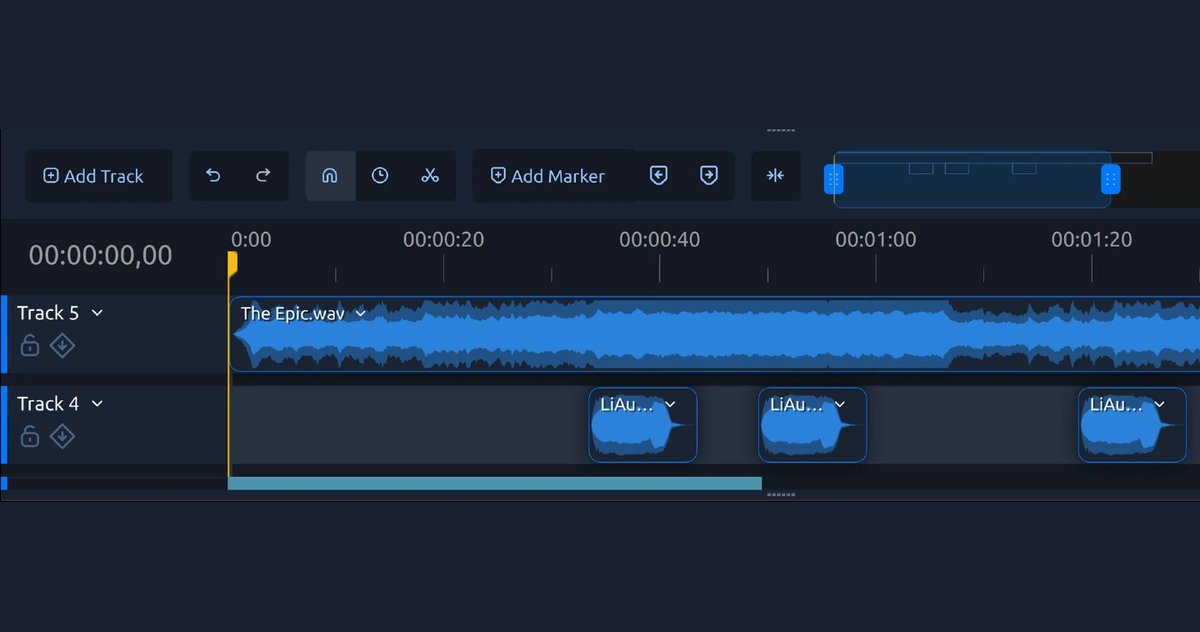The width and height of the screenshot is (1200, 632).
Task: Click the top panel resize grip
Action: (x=781, y=130)
